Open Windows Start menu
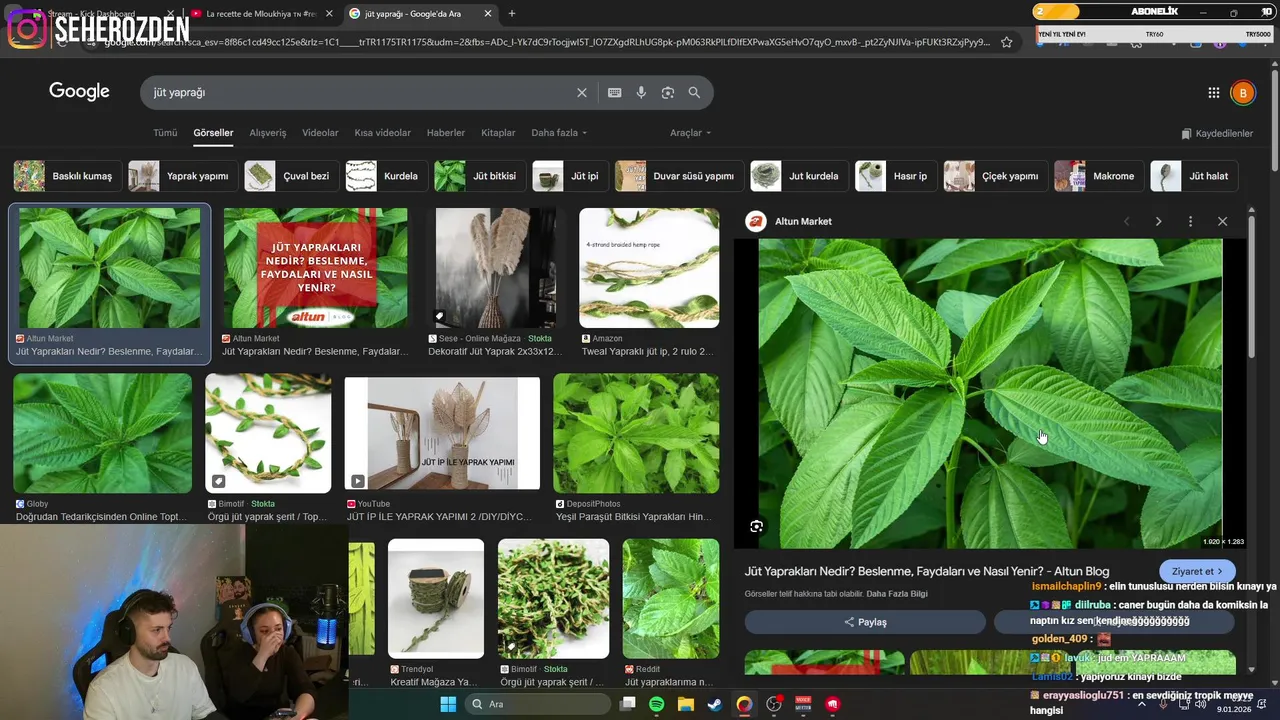This screenshot has width=1280, height=720. (448, 704)
